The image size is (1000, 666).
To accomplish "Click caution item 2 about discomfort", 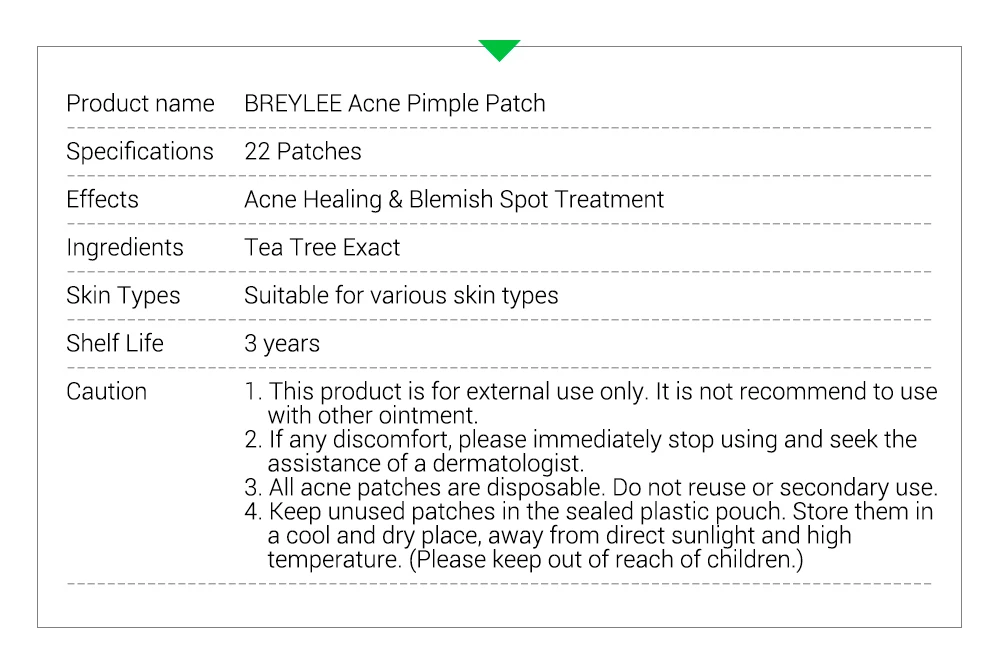I will [x=580, y=451].
